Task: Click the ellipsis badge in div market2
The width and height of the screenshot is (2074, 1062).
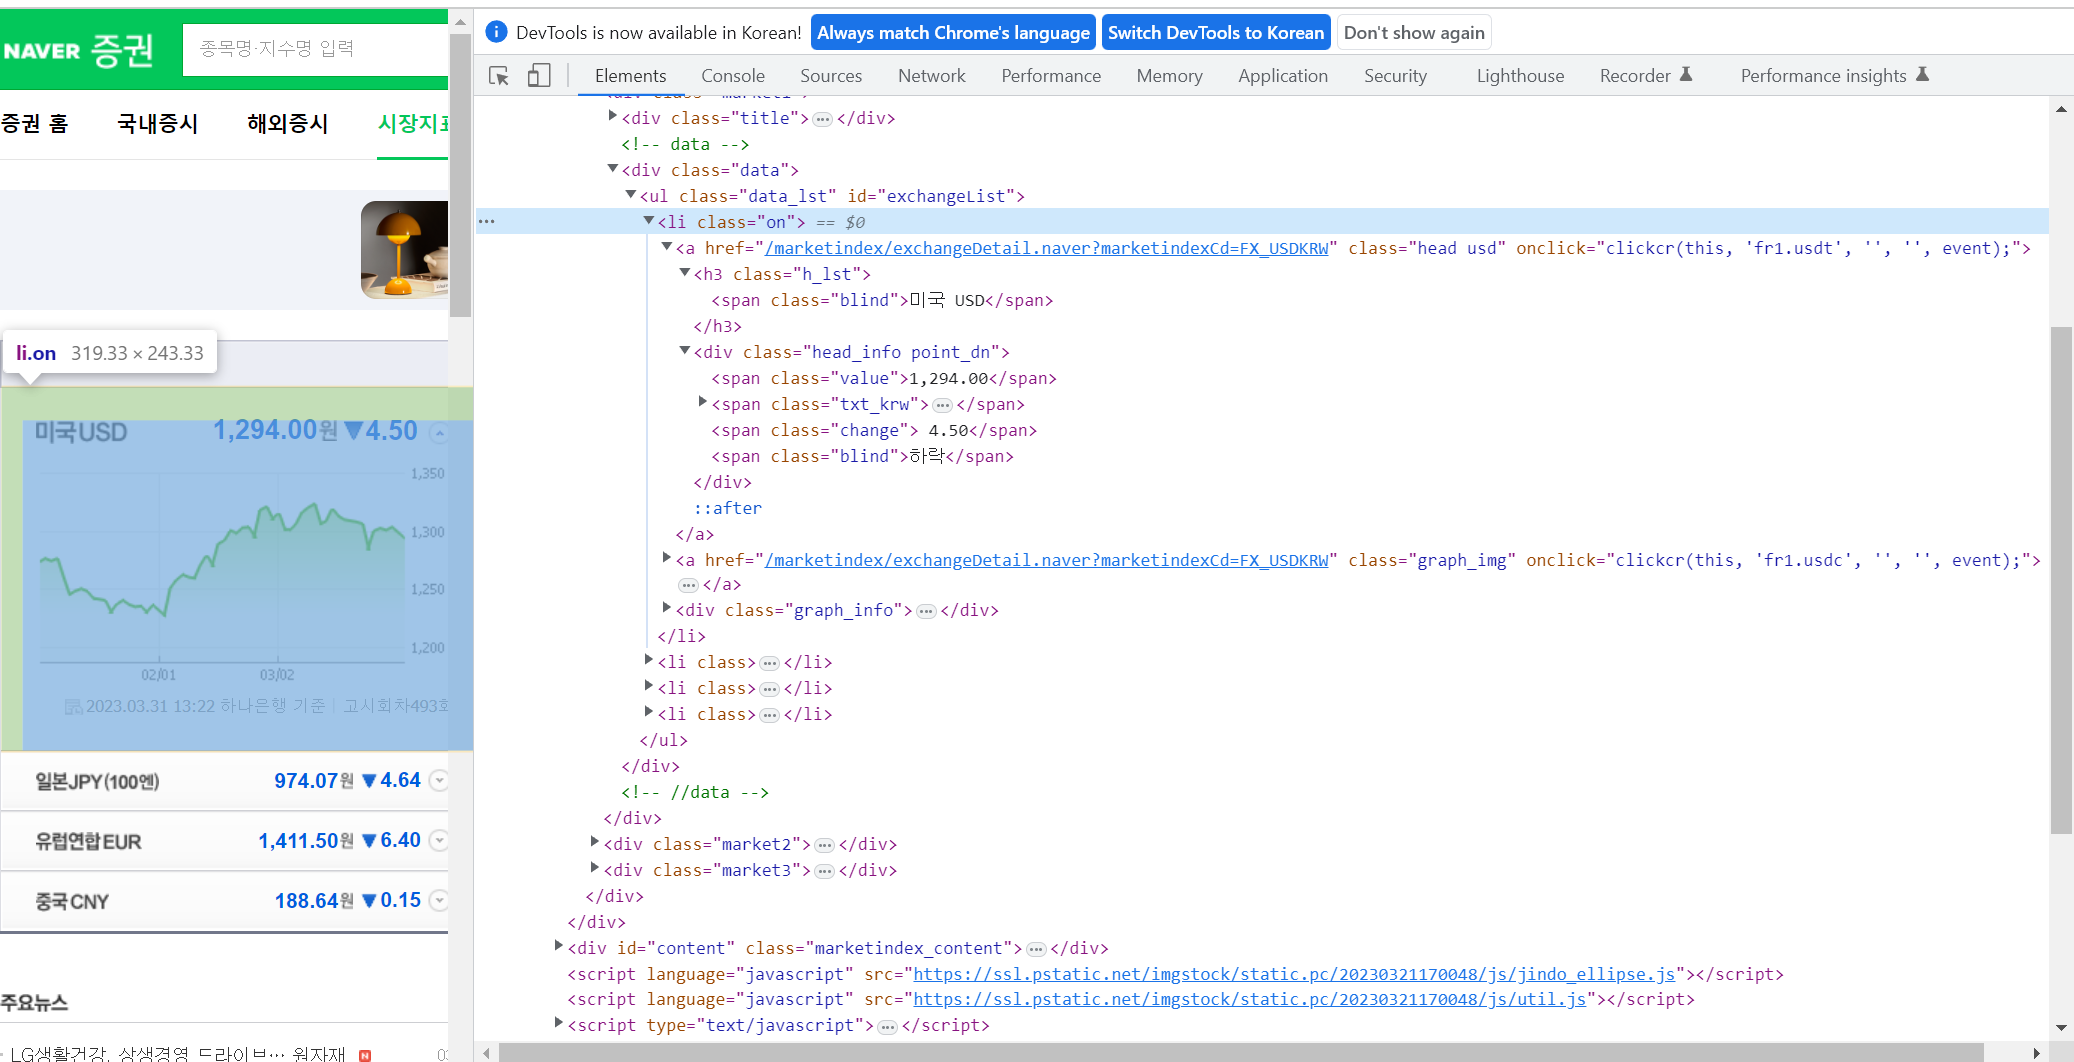Action: (824, 845)
